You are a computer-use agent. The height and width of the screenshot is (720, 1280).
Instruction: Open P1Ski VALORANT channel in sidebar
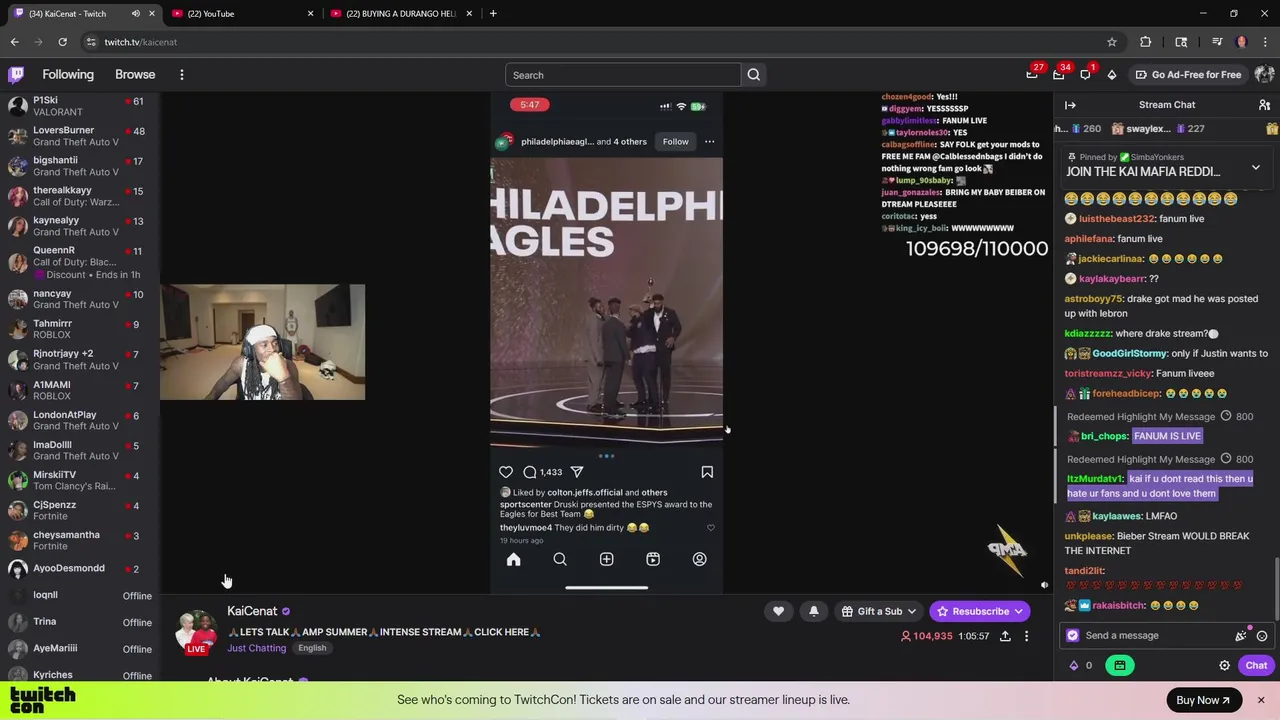(80, 106)
